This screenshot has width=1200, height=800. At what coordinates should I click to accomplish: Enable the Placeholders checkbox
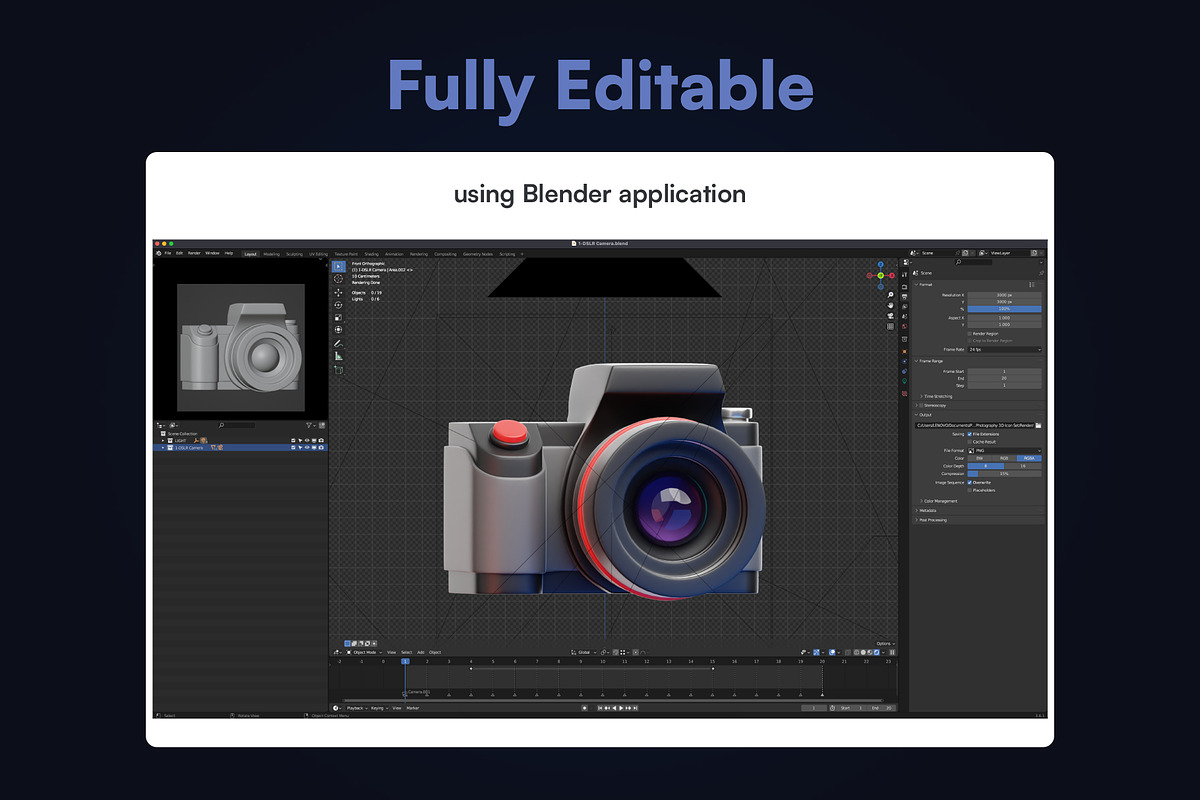(x=970, y=490)
